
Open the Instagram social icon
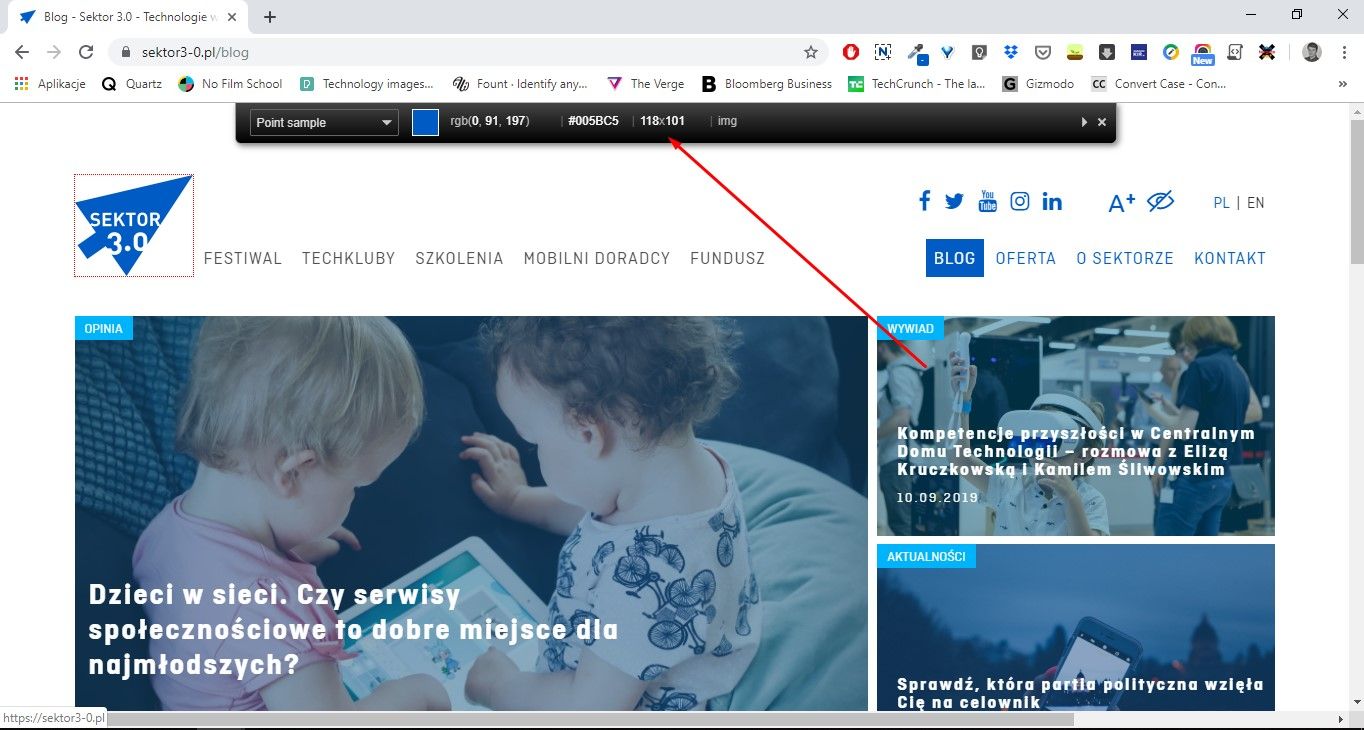1019,201
